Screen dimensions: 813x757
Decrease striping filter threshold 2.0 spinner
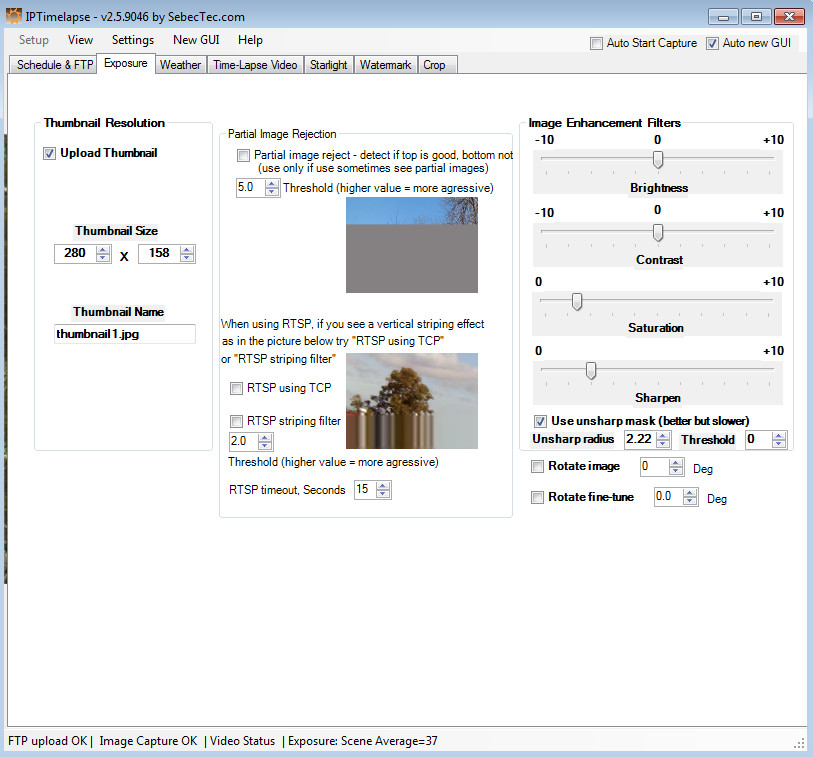pos(265,446)
